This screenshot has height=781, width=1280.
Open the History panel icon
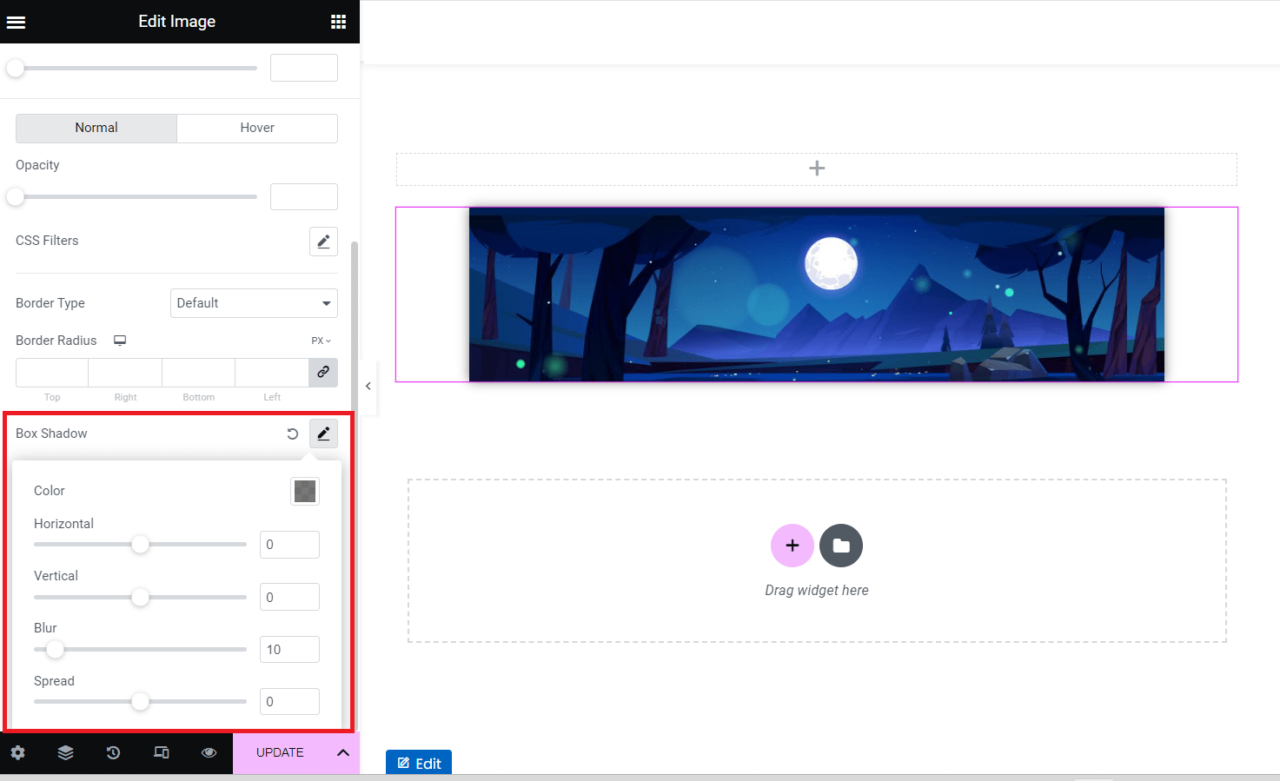pos(113,752)
